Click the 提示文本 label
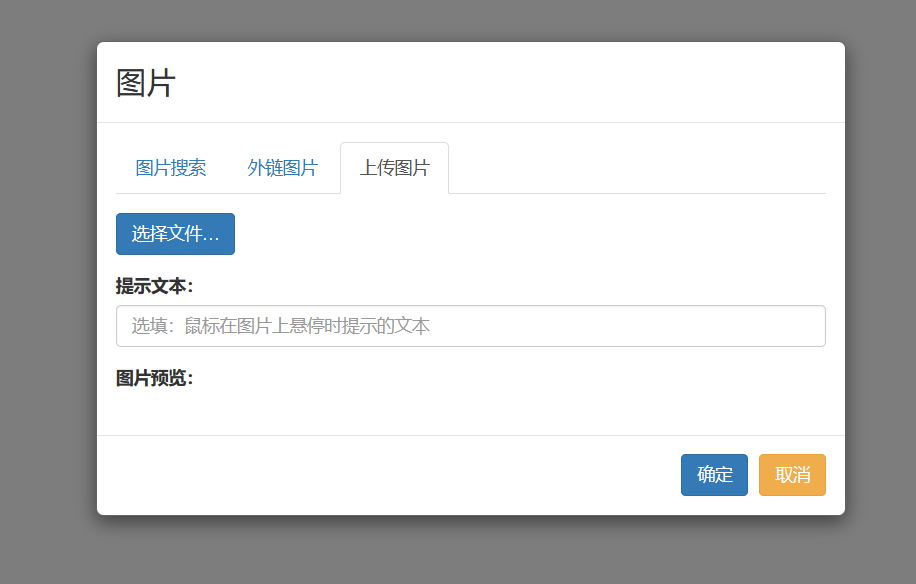The width and height of the screenshot is (916, 584). pos(154,286)
